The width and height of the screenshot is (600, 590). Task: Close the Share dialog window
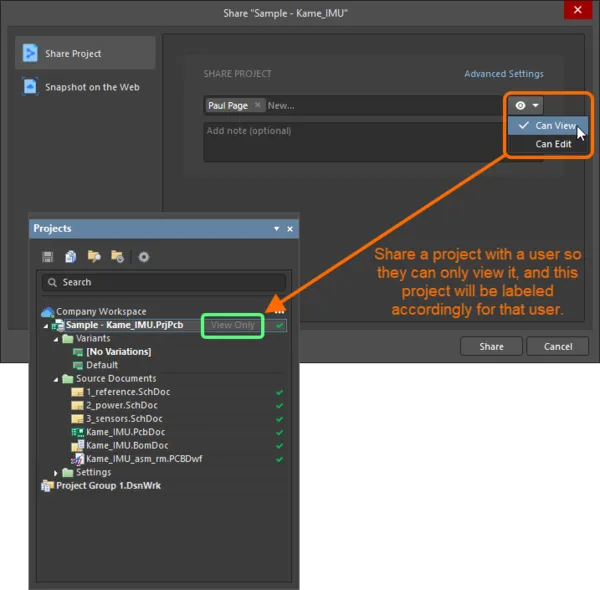click(x=577, y=10)
